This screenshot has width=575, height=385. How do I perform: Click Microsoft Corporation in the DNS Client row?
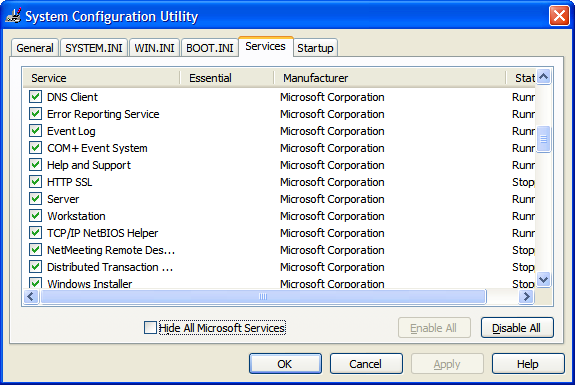[332, 97]
